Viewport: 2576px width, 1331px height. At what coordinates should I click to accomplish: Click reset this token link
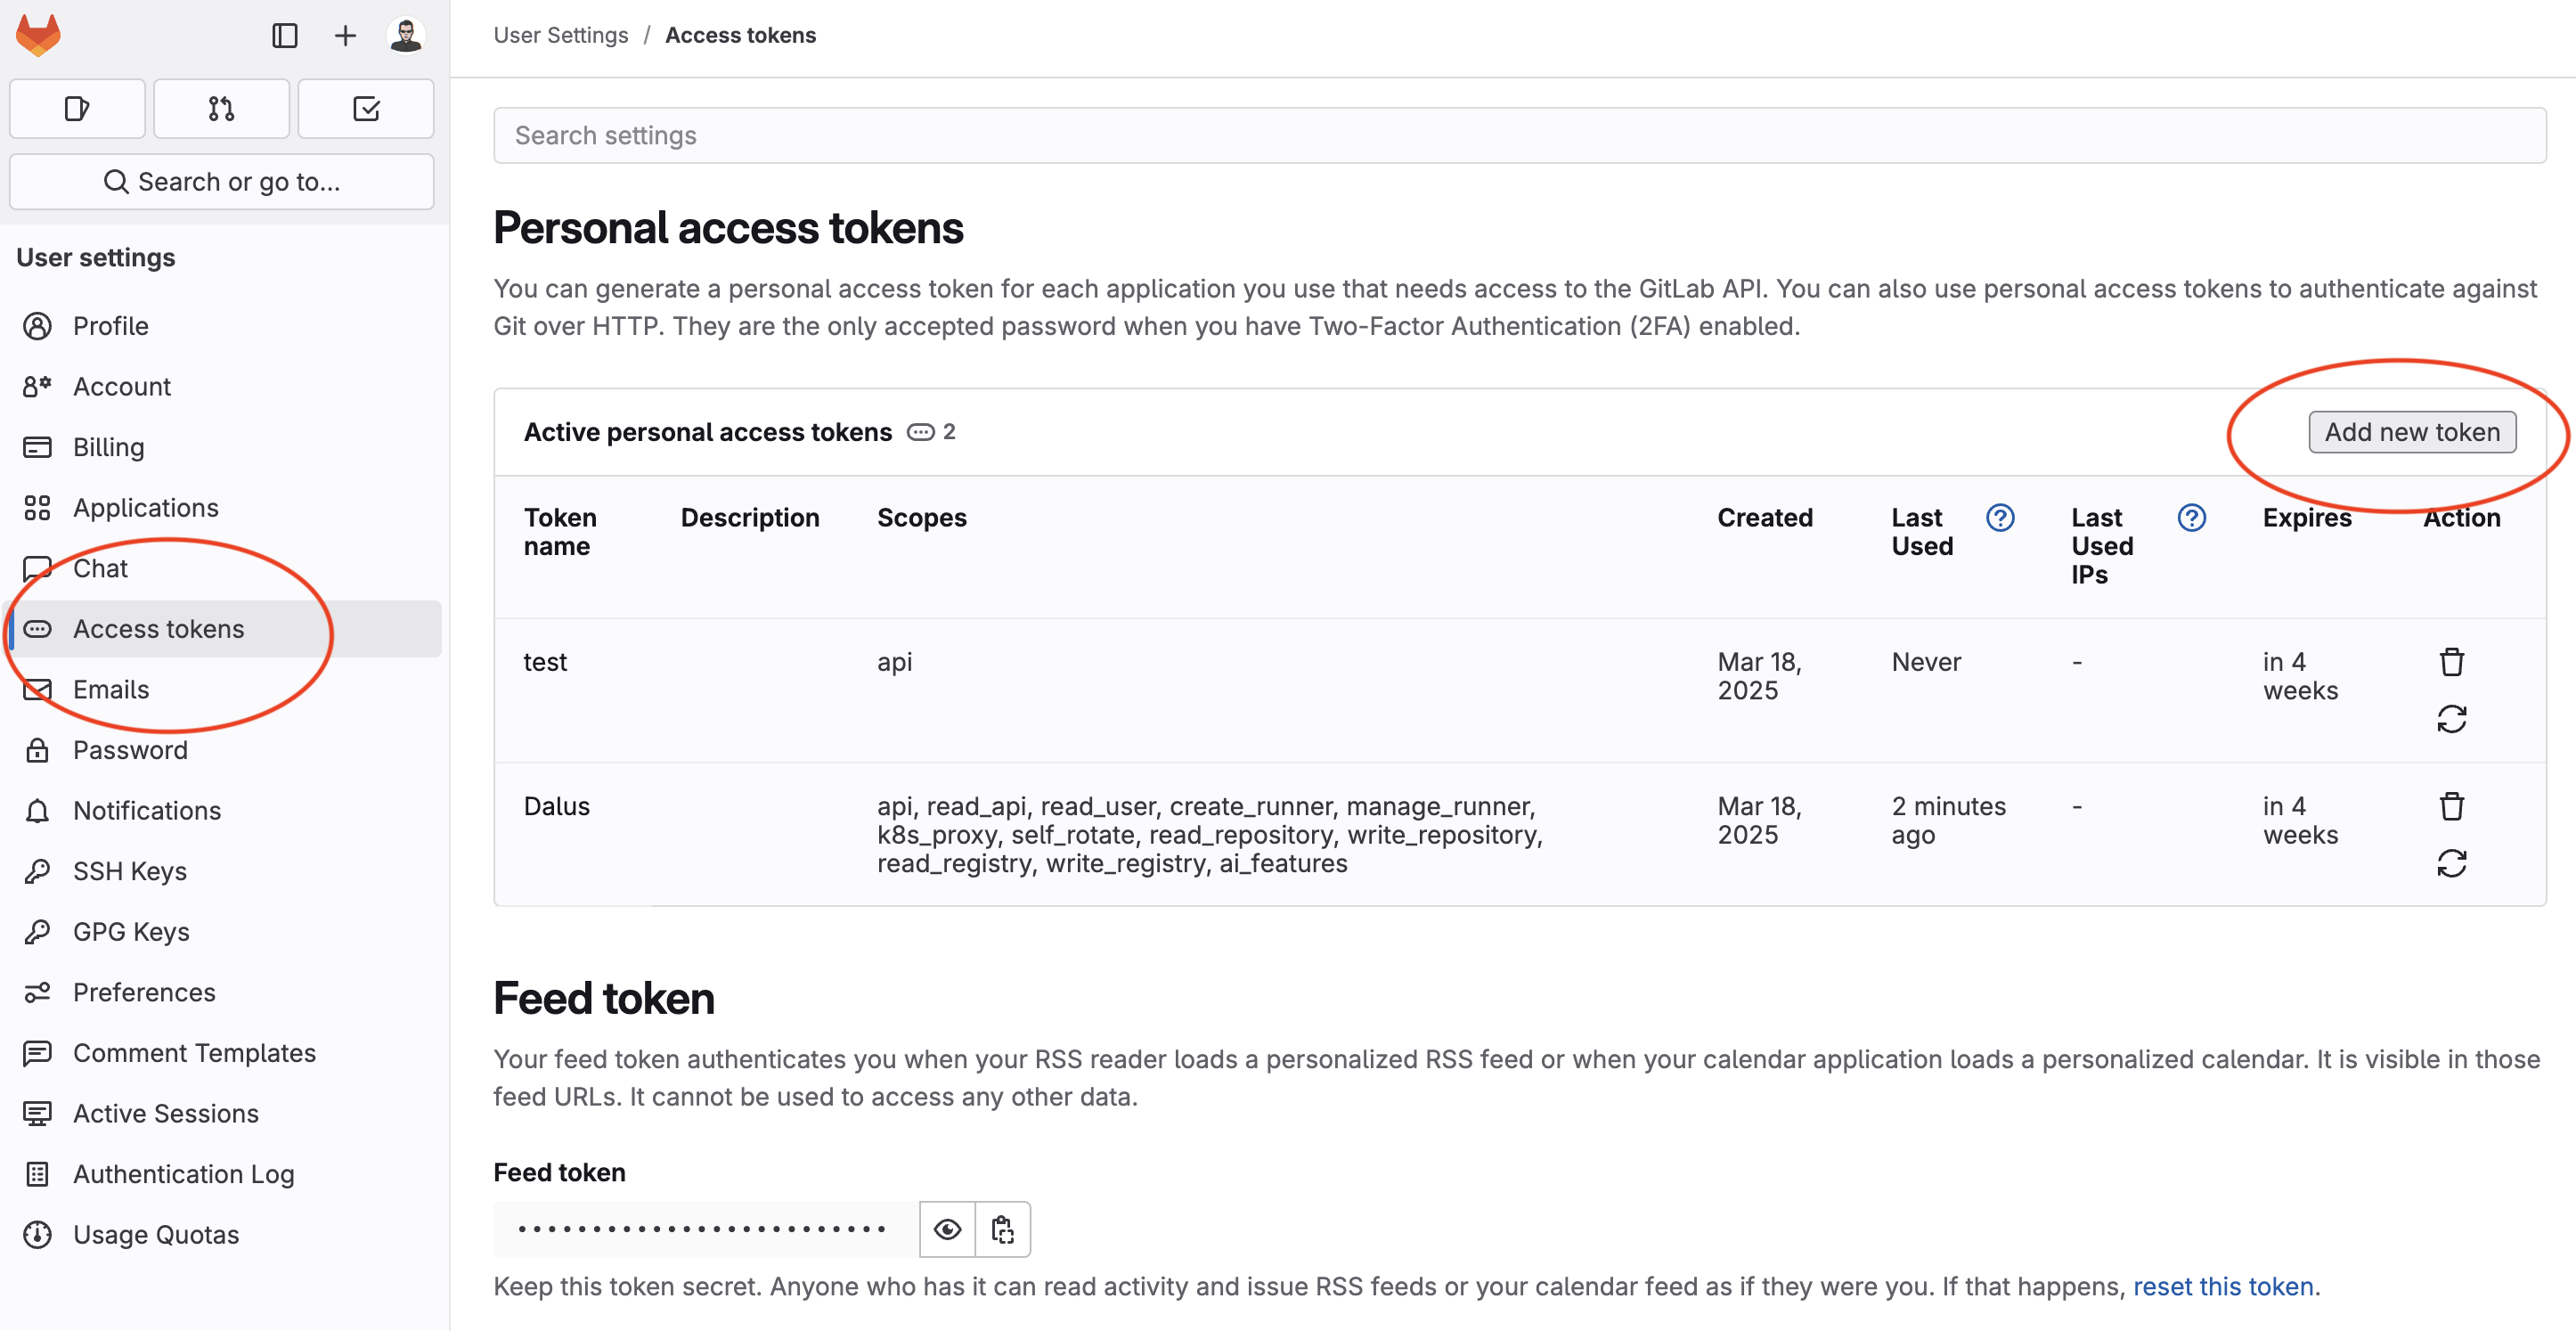2223,1287
